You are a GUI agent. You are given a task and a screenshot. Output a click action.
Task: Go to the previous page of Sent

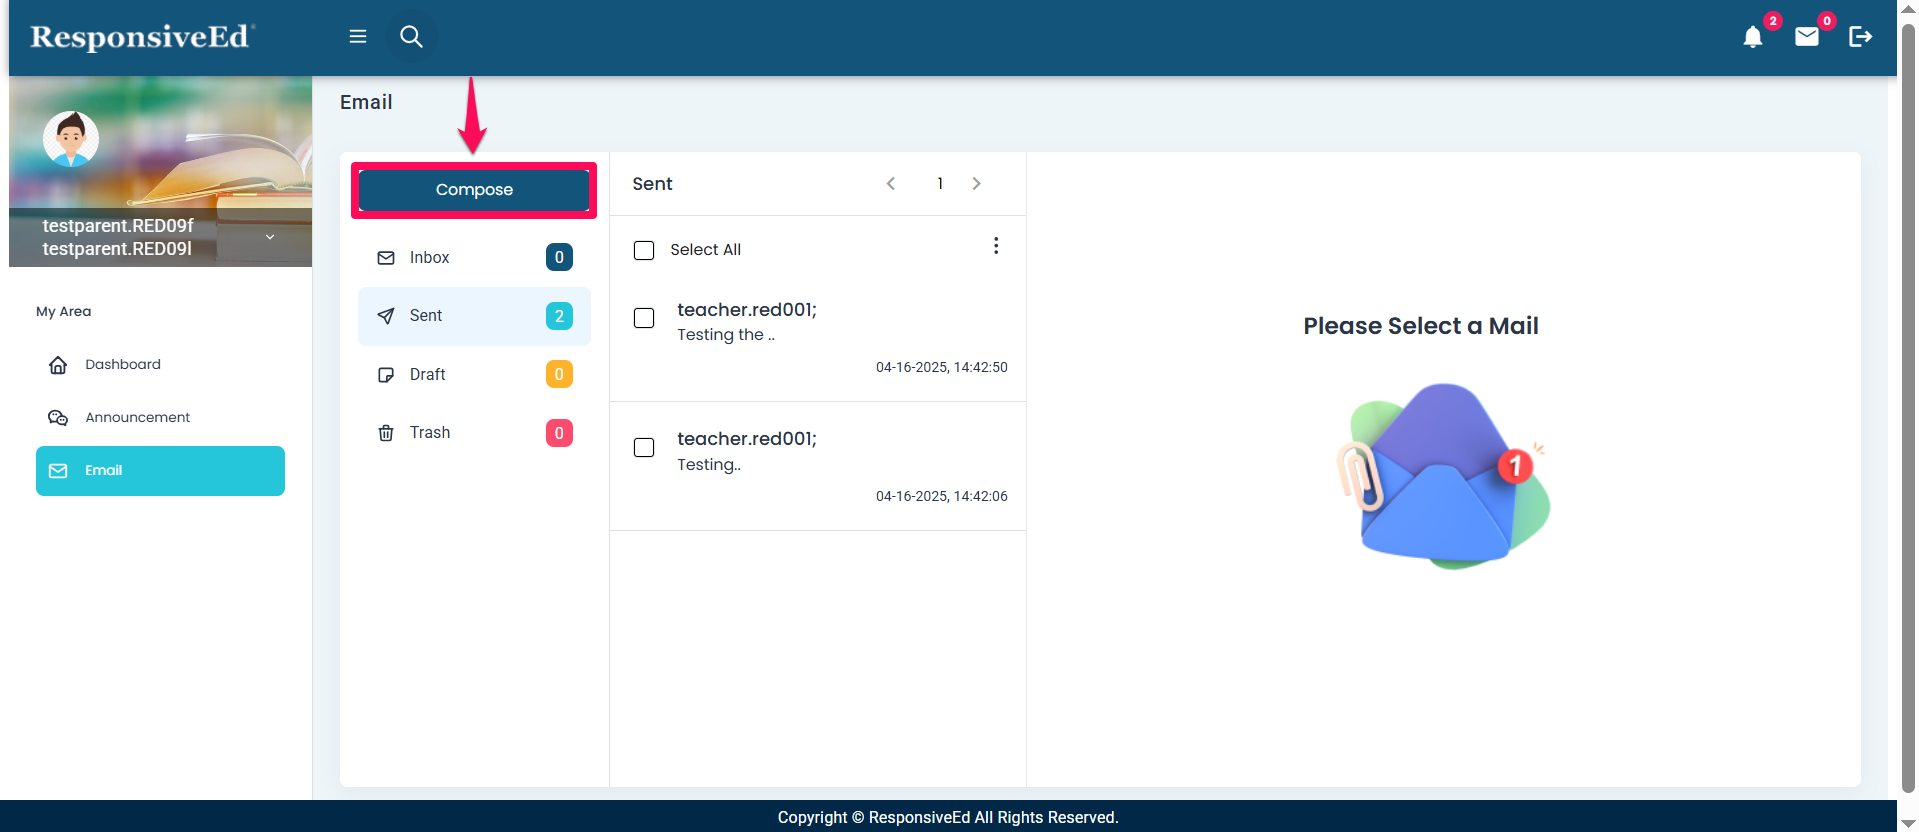(x=890, y=184)
